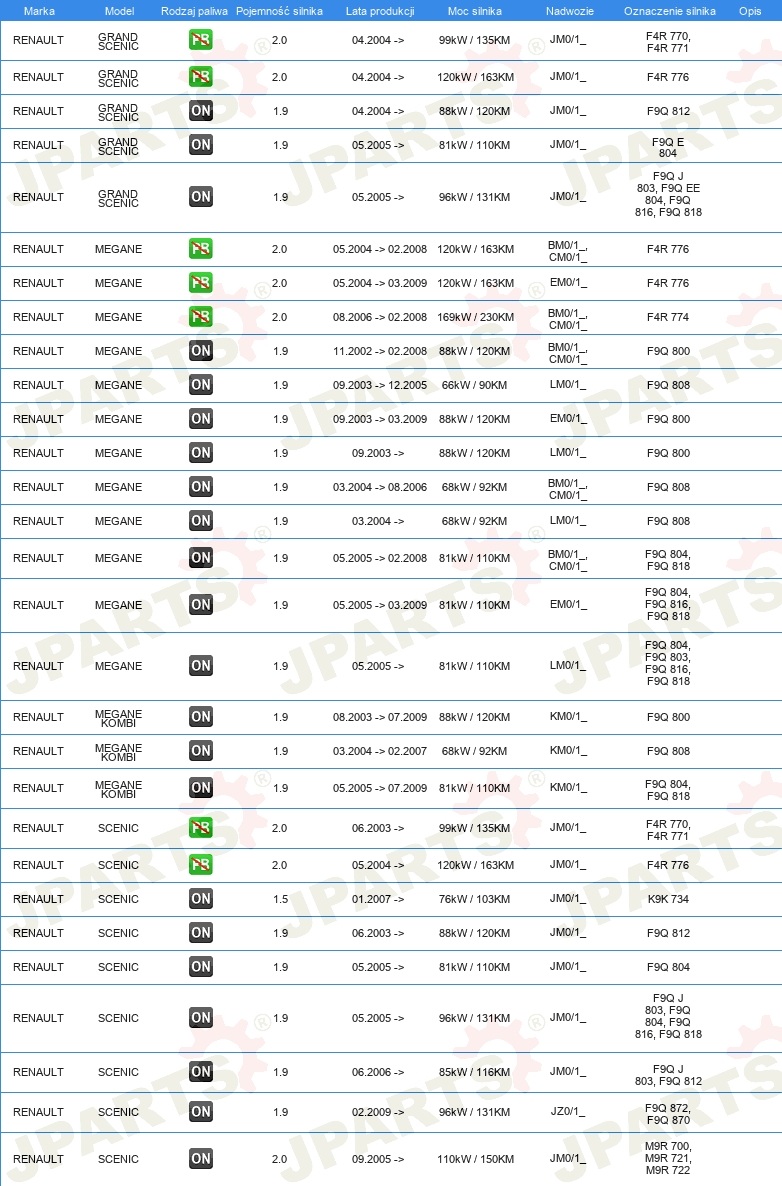Click the diesel ON icon in the Grand Scenic 81kW / 110KM row
782x1186 pixels.
(x=200, y=144)
